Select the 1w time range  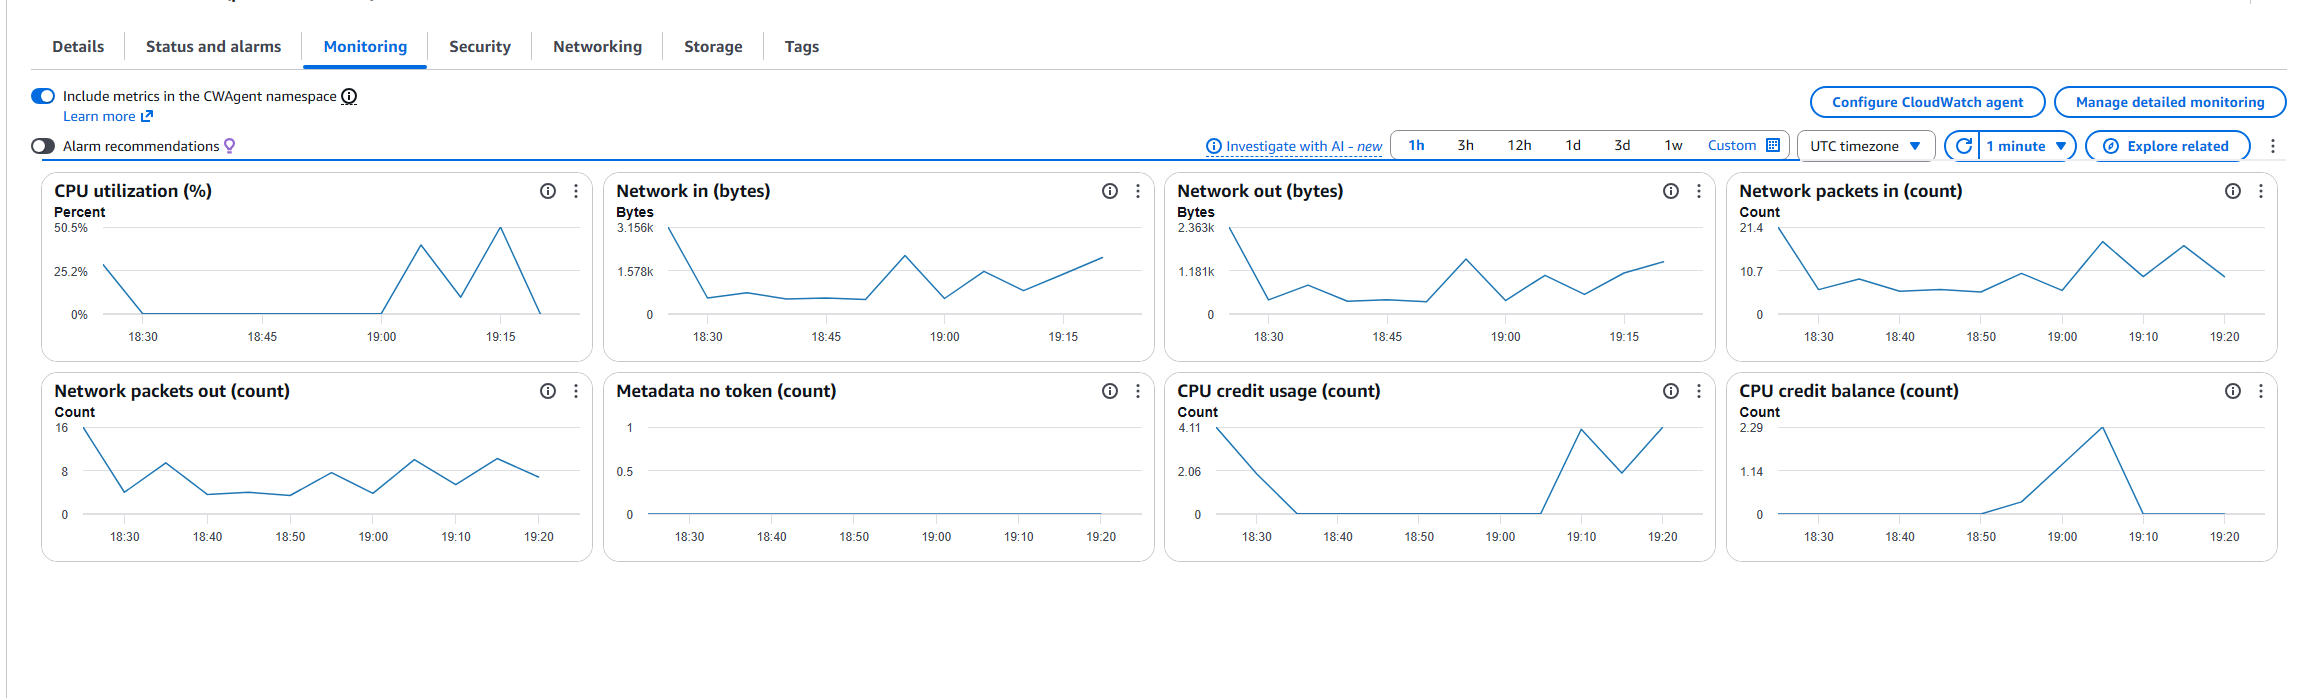pyautogui.click(x=1673, y=145)
